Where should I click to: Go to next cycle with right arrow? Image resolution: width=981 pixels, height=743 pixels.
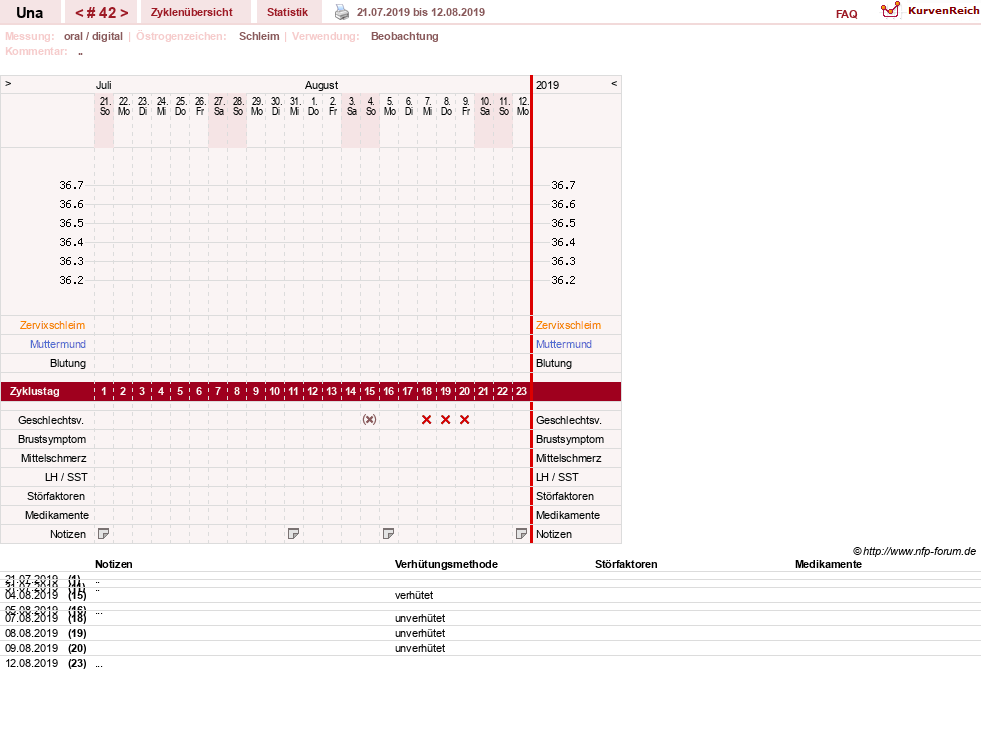click(x=124, y=13)
